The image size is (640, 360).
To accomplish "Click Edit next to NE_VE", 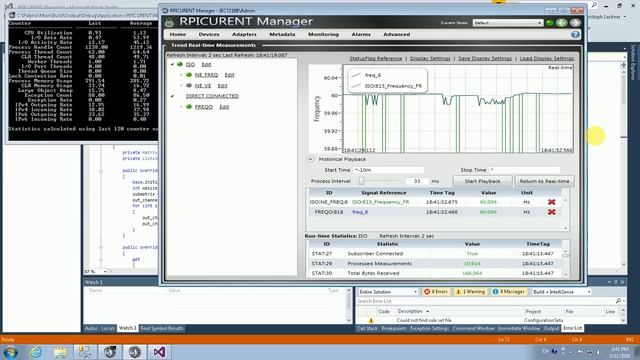I will pos(222,86).
